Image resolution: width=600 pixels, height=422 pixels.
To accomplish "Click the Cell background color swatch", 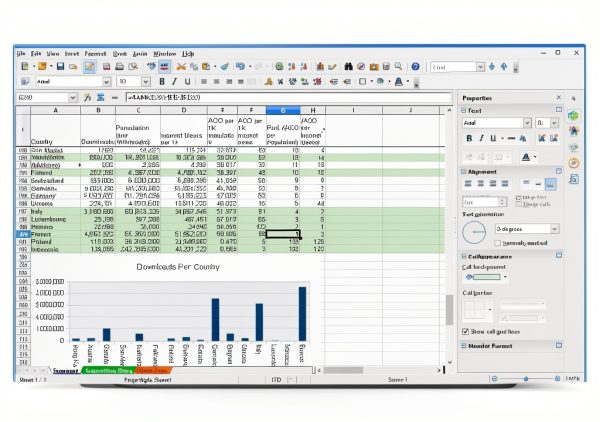I will (486, 277).
